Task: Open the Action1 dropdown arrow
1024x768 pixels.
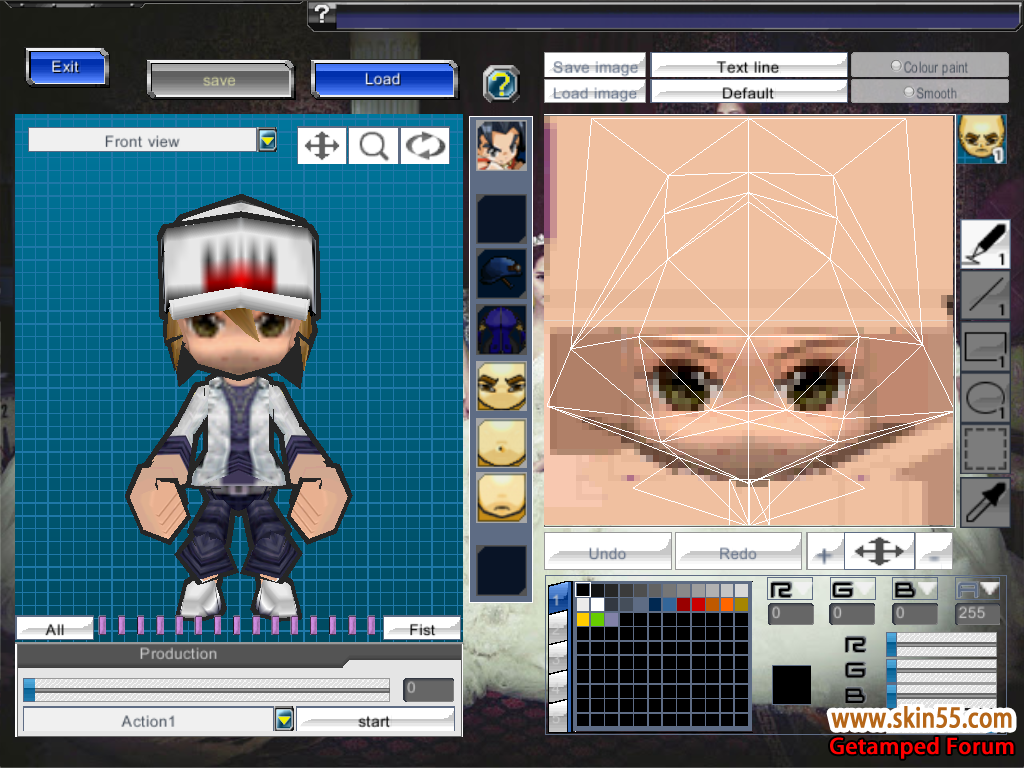Action: (284, 720)
